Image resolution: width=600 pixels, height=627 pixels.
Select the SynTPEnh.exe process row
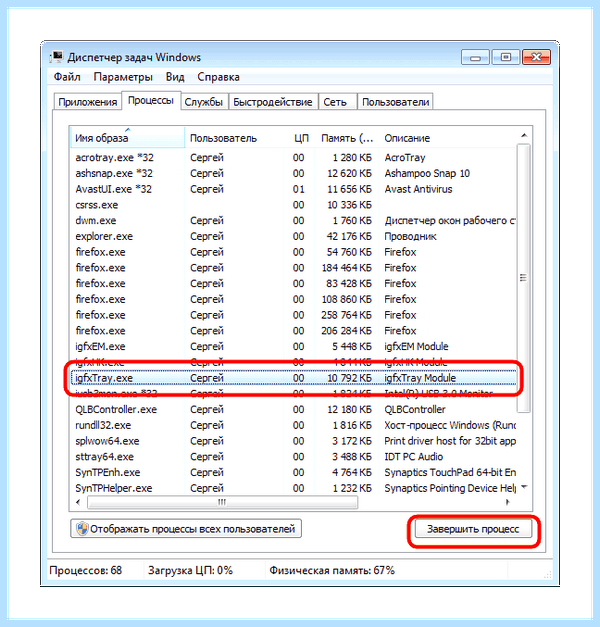coord(293,472)
